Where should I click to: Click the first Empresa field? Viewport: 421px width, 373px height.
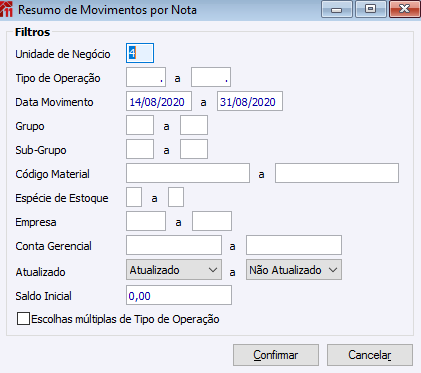click(146, 221)
